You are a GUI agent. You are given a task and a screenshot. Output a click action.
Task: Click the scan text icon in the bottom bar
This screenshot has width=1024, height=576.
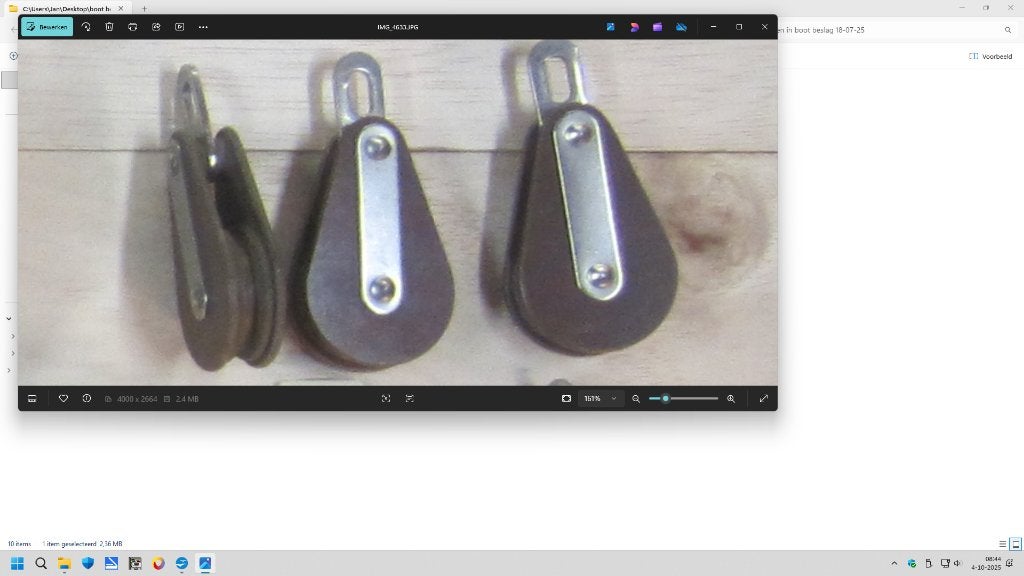[386, 398]
